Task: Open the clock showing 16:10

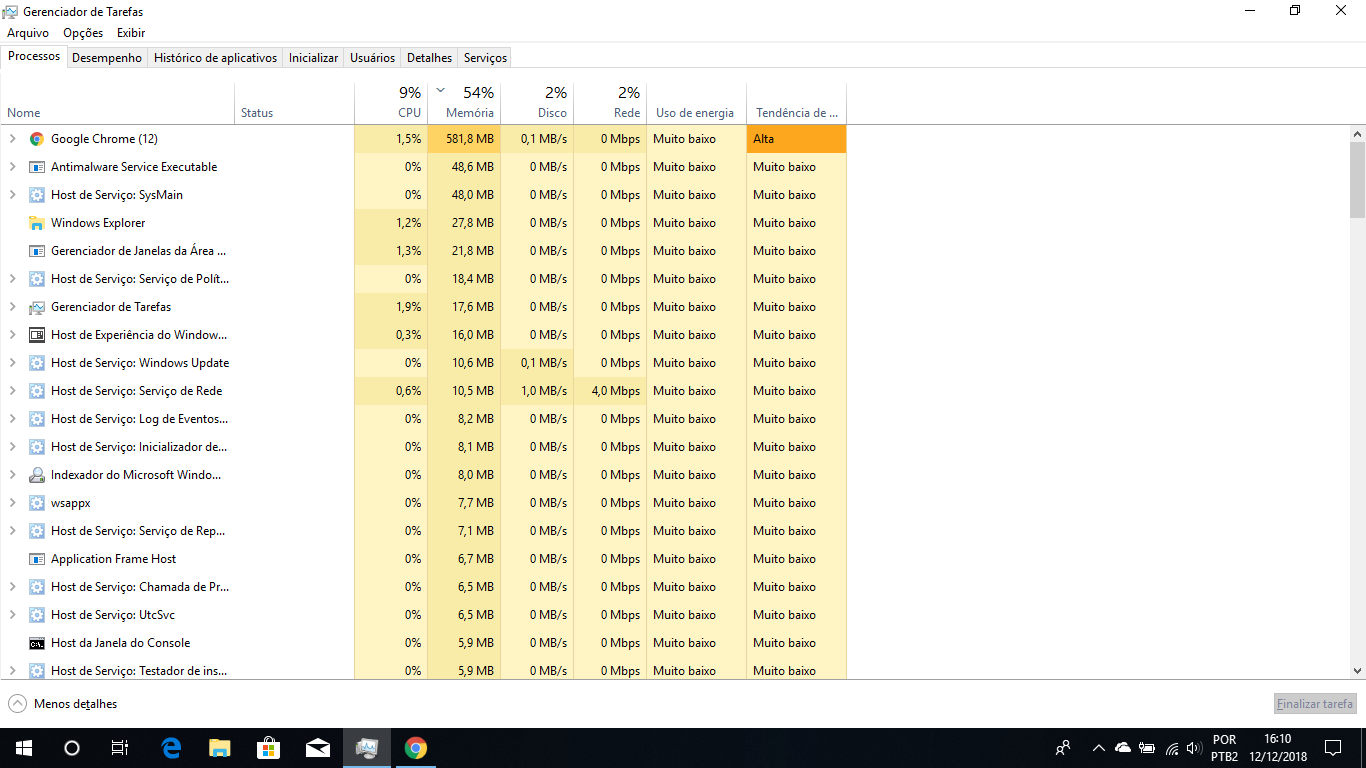Action: 1278,748
